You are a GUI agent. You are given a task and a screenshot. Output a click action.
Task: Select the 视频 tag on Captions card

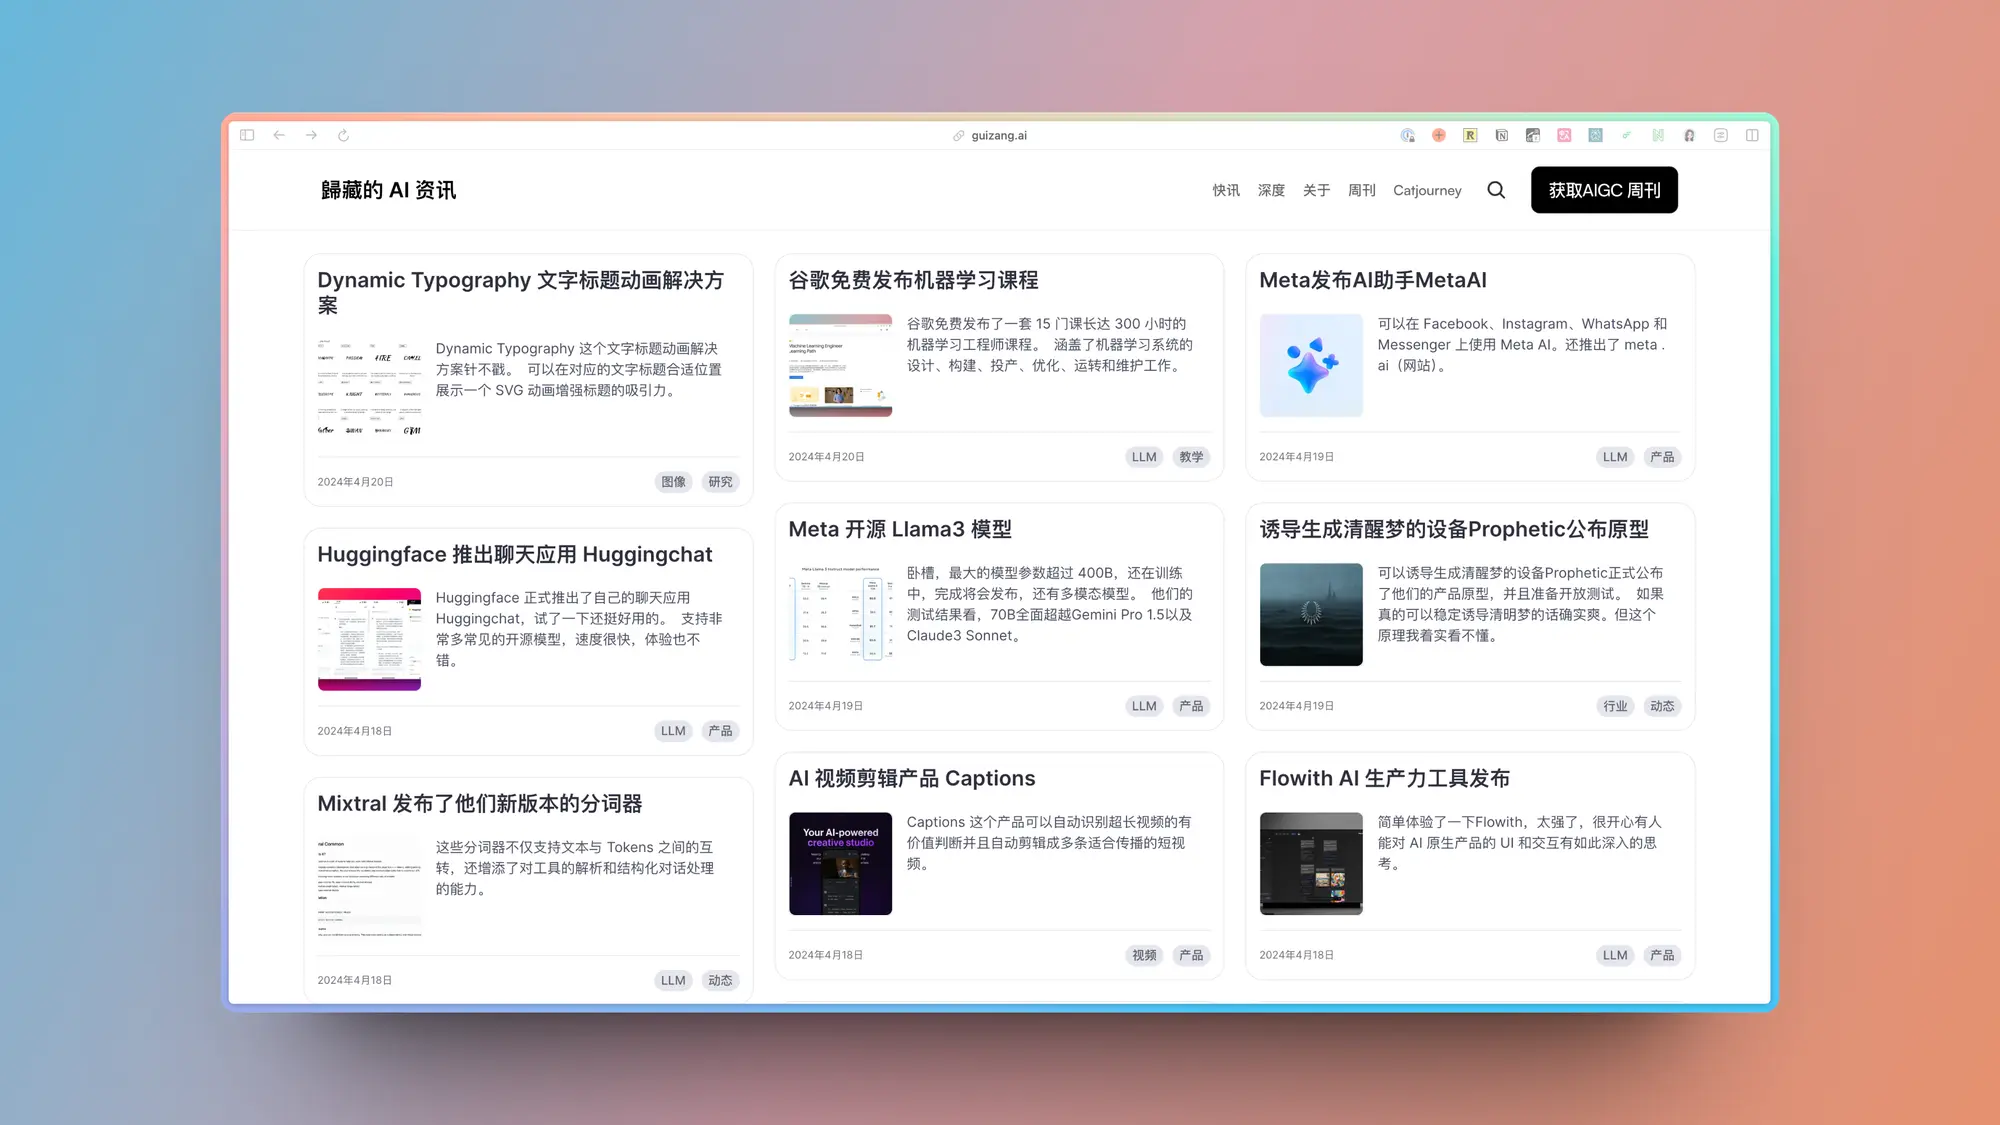[x=1144, y=955]
